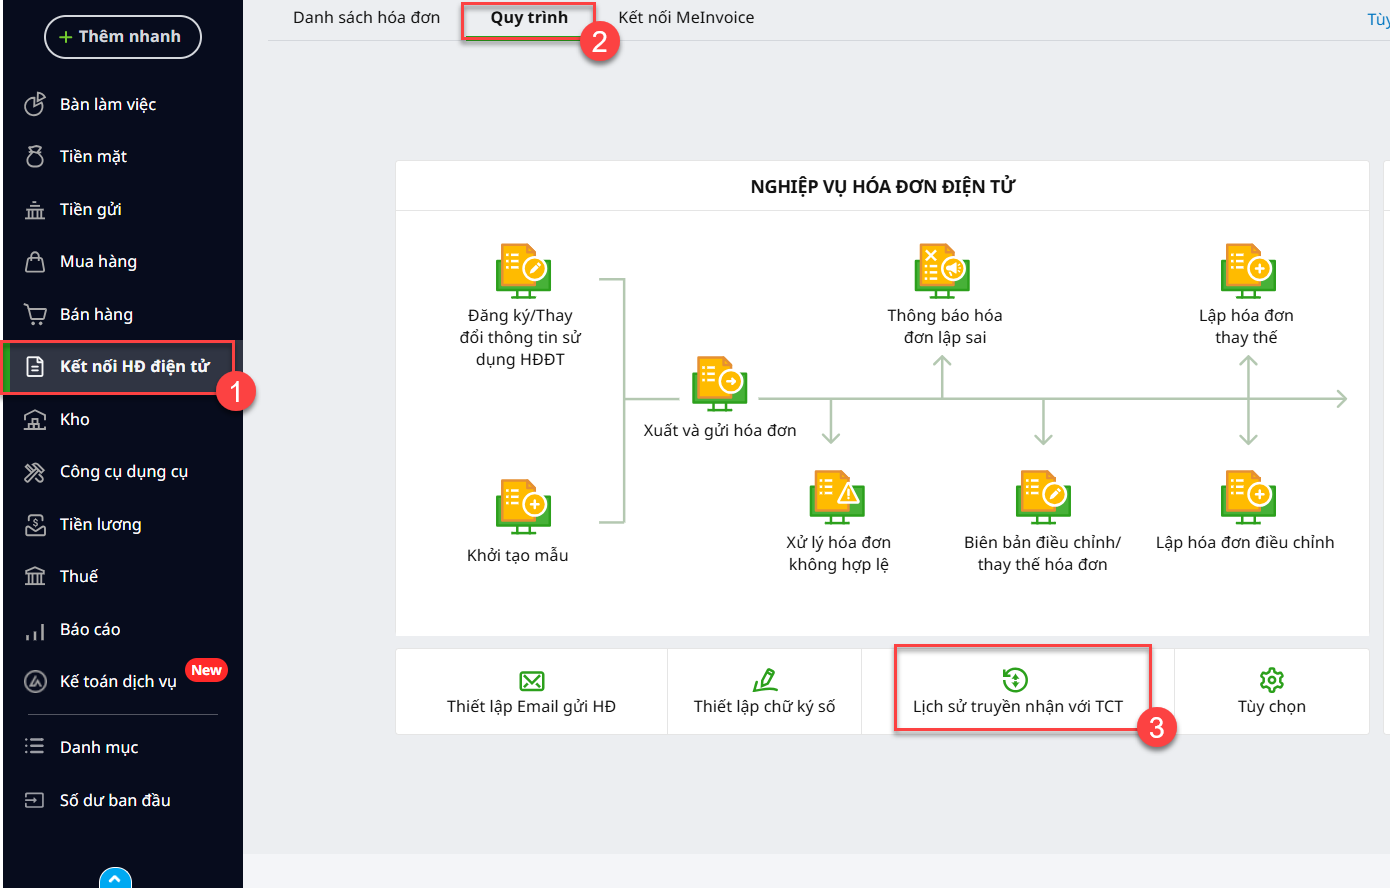Viewport: 1390px width, 888px height.
Task: Open Thiết lập chữ ký số
Action: (x=764, y=692)
